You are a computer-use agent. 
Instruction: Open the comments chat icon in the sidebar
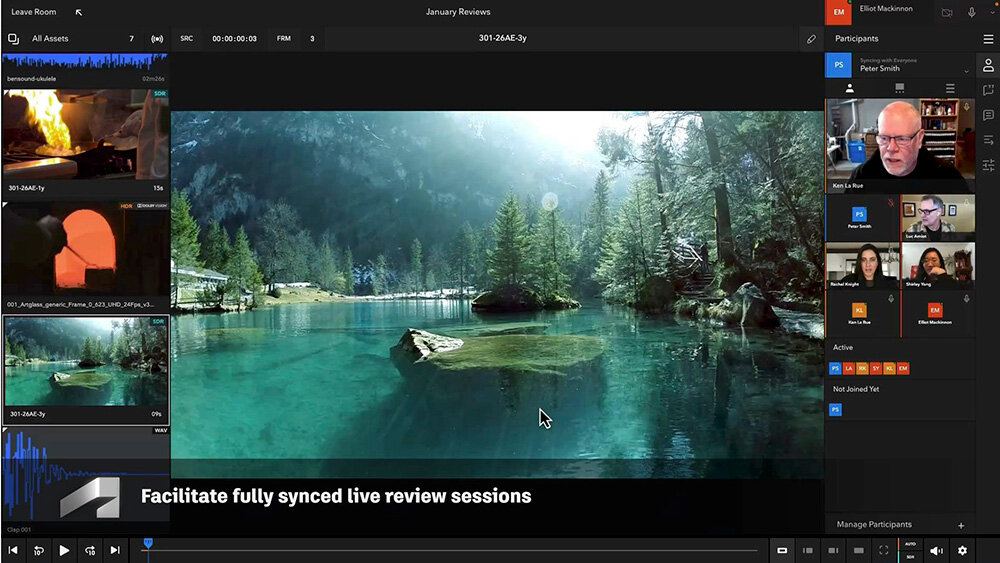click(988, 115)
